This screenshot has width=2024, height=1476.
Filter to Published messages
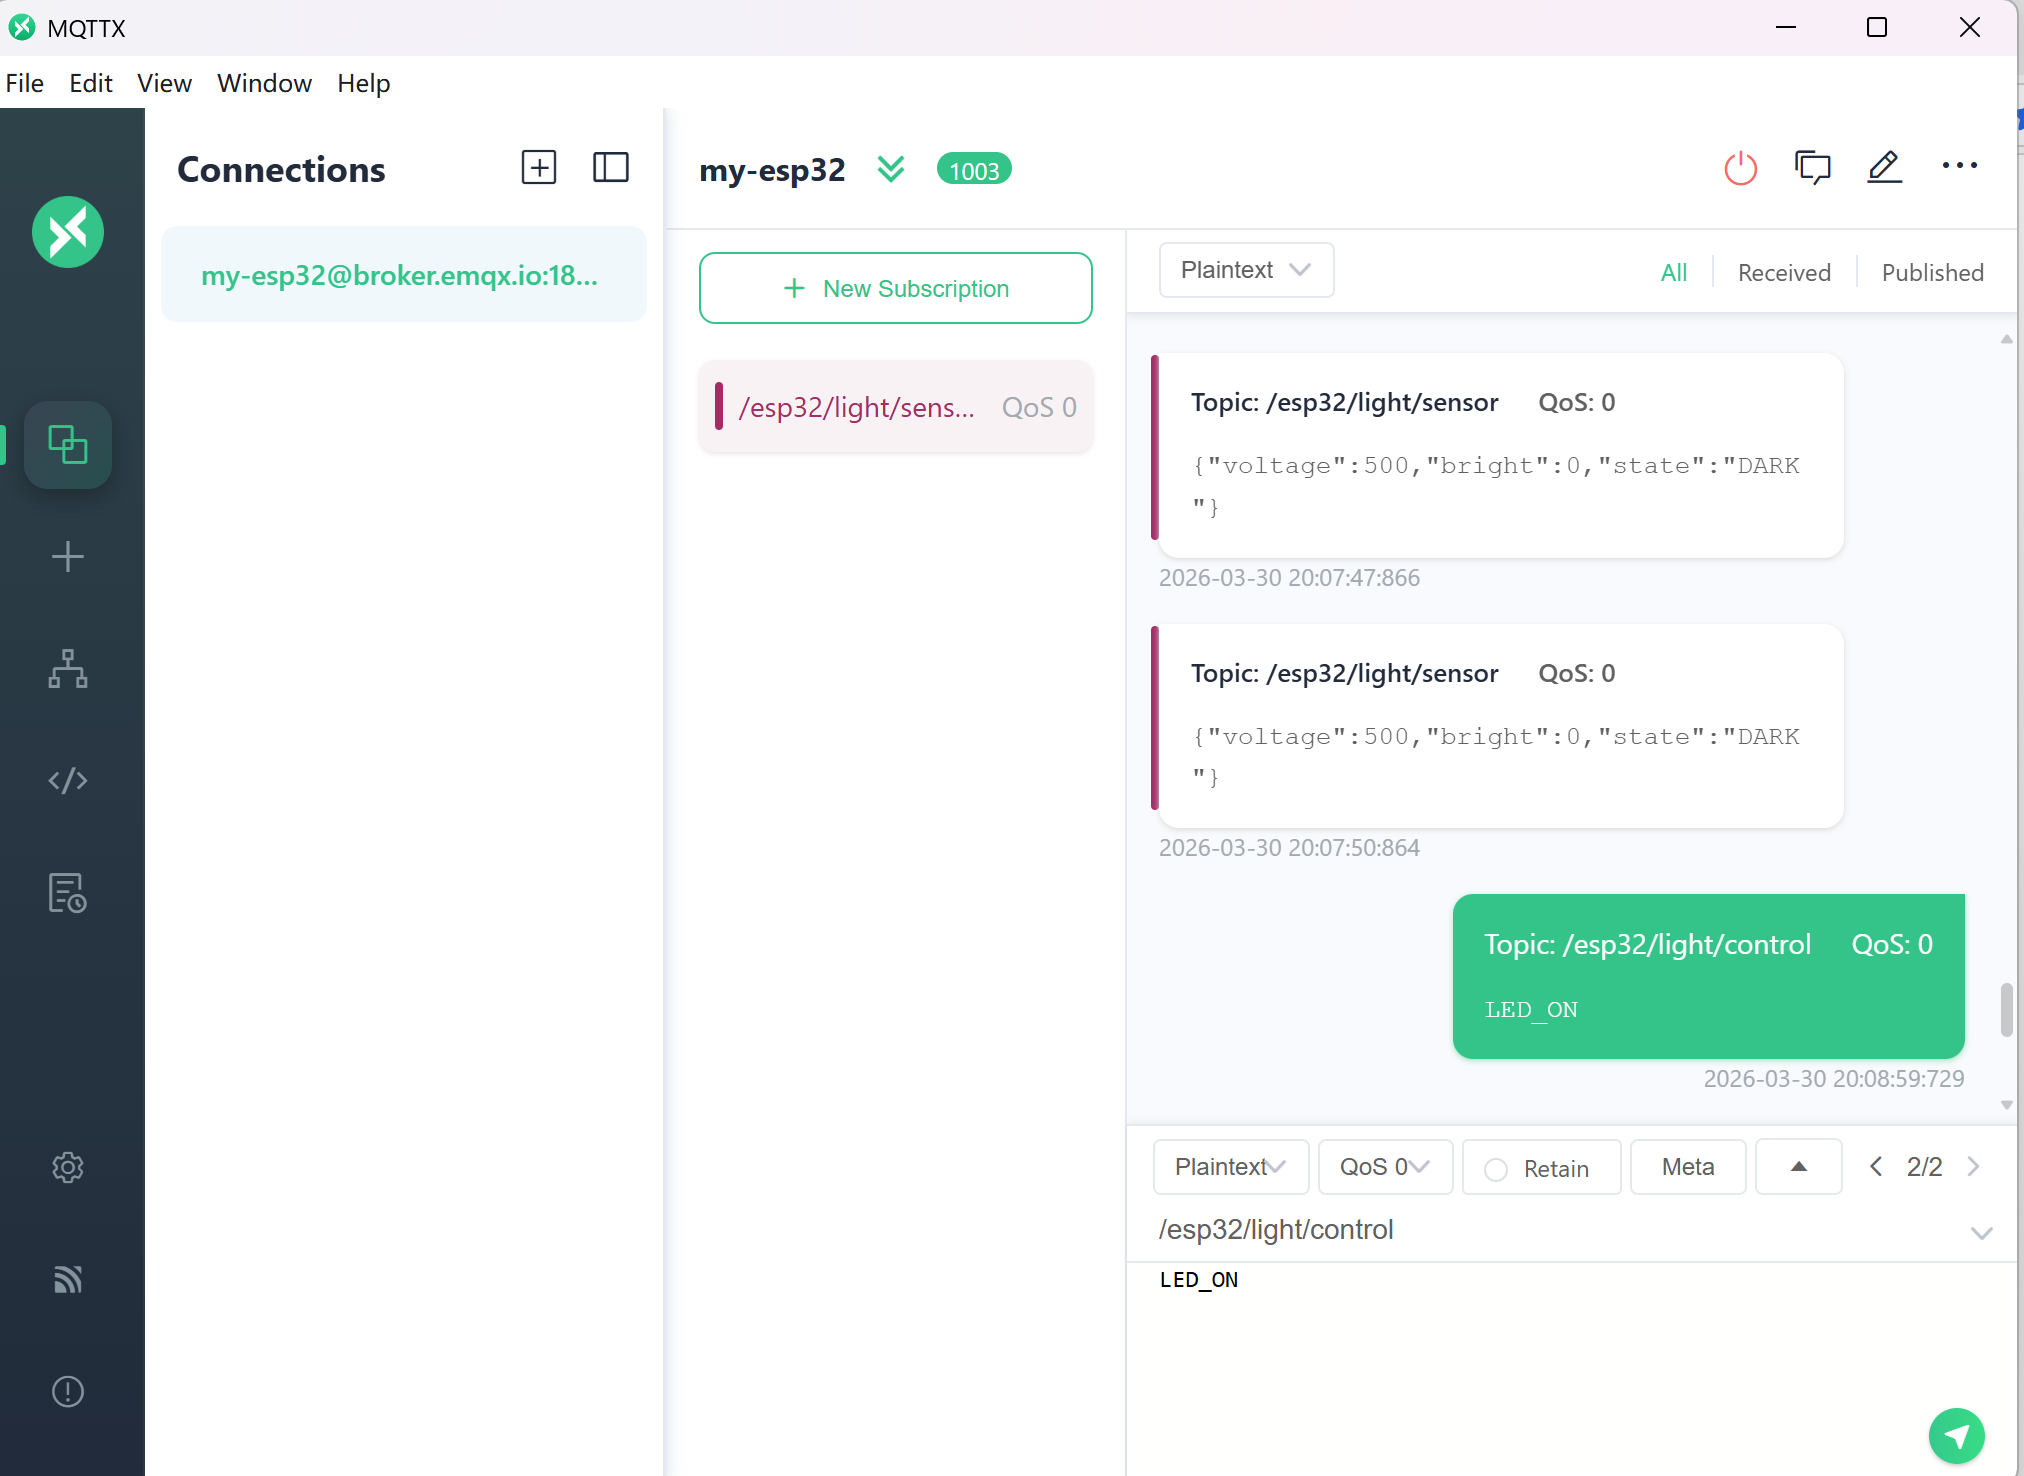(1932, 272)
